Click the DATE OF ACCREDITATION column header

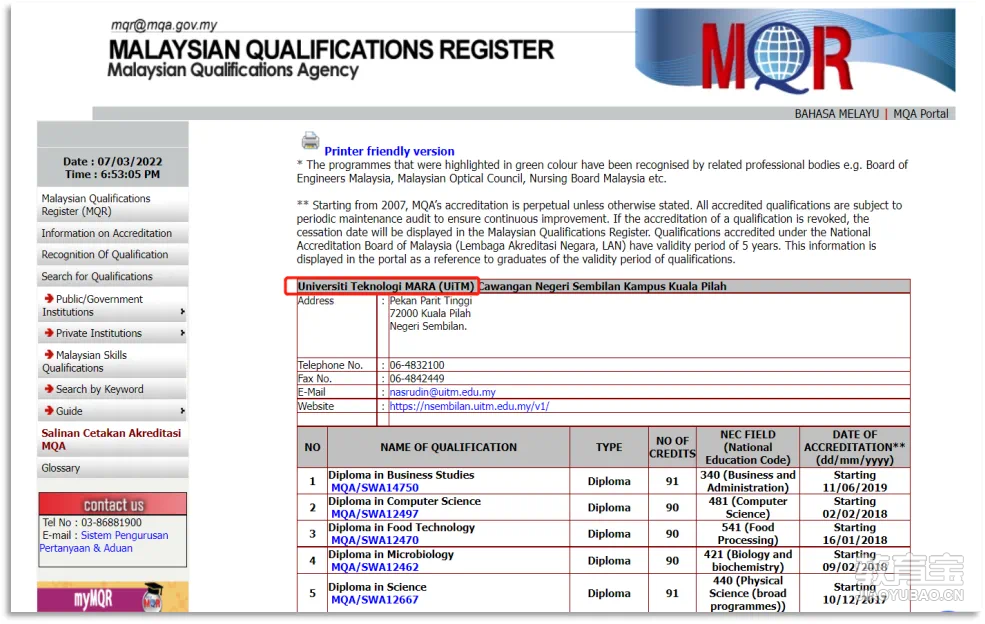(x=854, y=447)
